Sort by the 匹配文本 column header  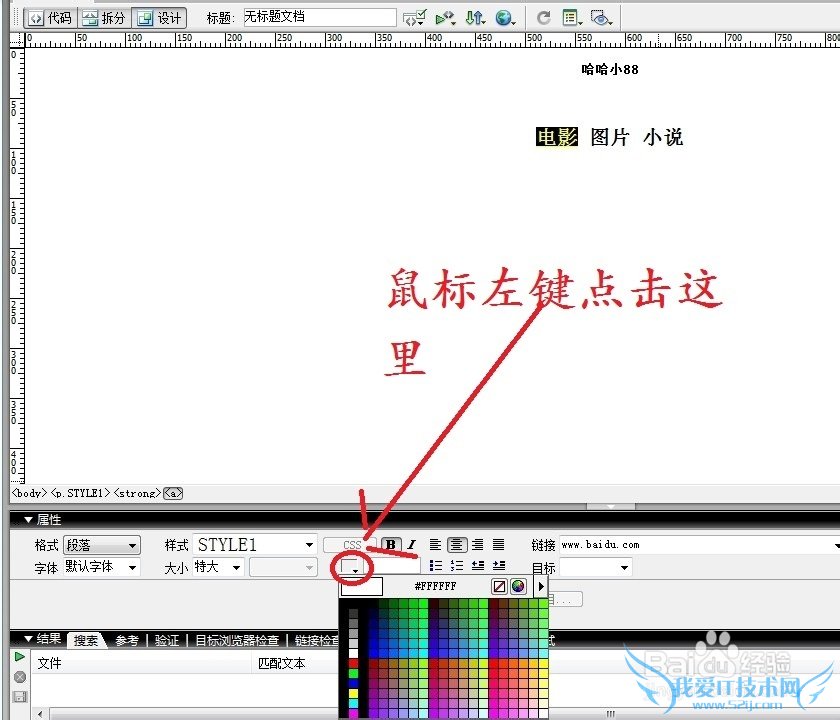(282, 663)
